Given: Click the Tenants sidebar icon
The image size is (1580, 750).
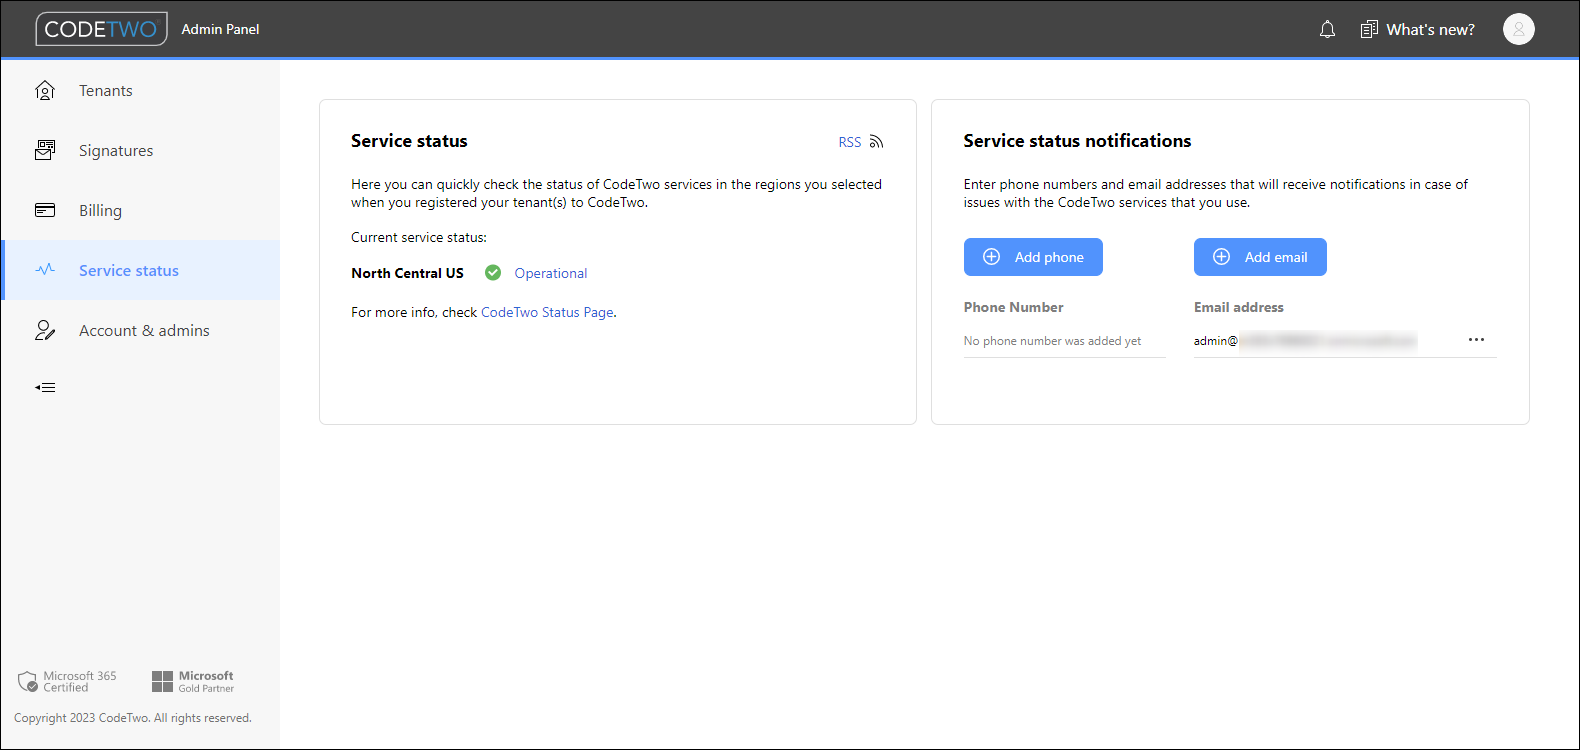Looking at the screenshot, I should click(x=45, y=90).
